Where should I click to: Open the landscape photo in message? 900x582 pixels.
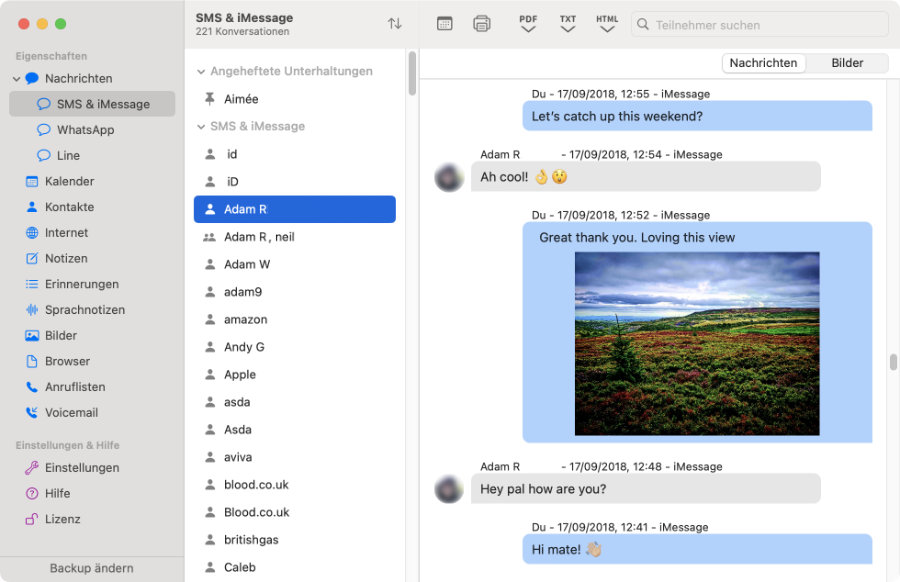[x=697, y=343]
